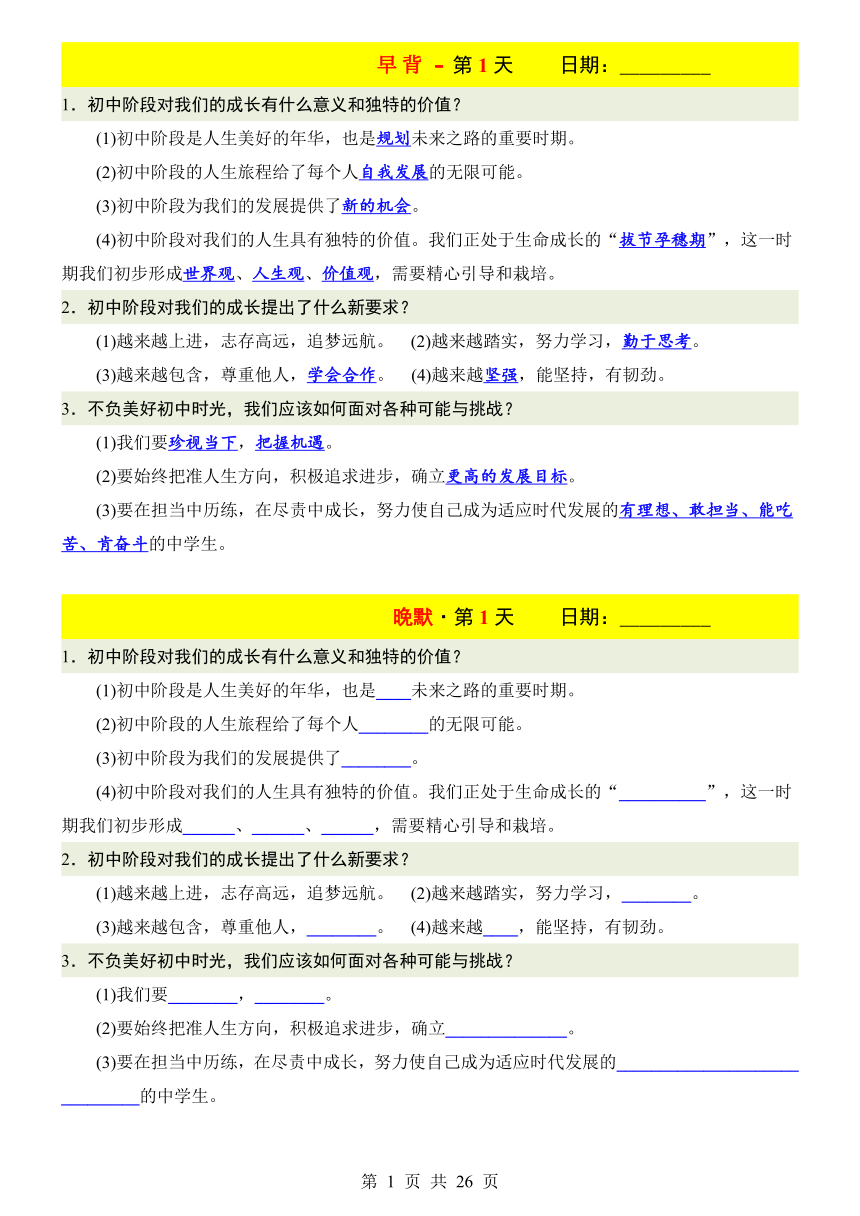Viewport: 860px width, 1216px height.
Task: Click the date blank in 晚默 header
Action: (665, 619)
